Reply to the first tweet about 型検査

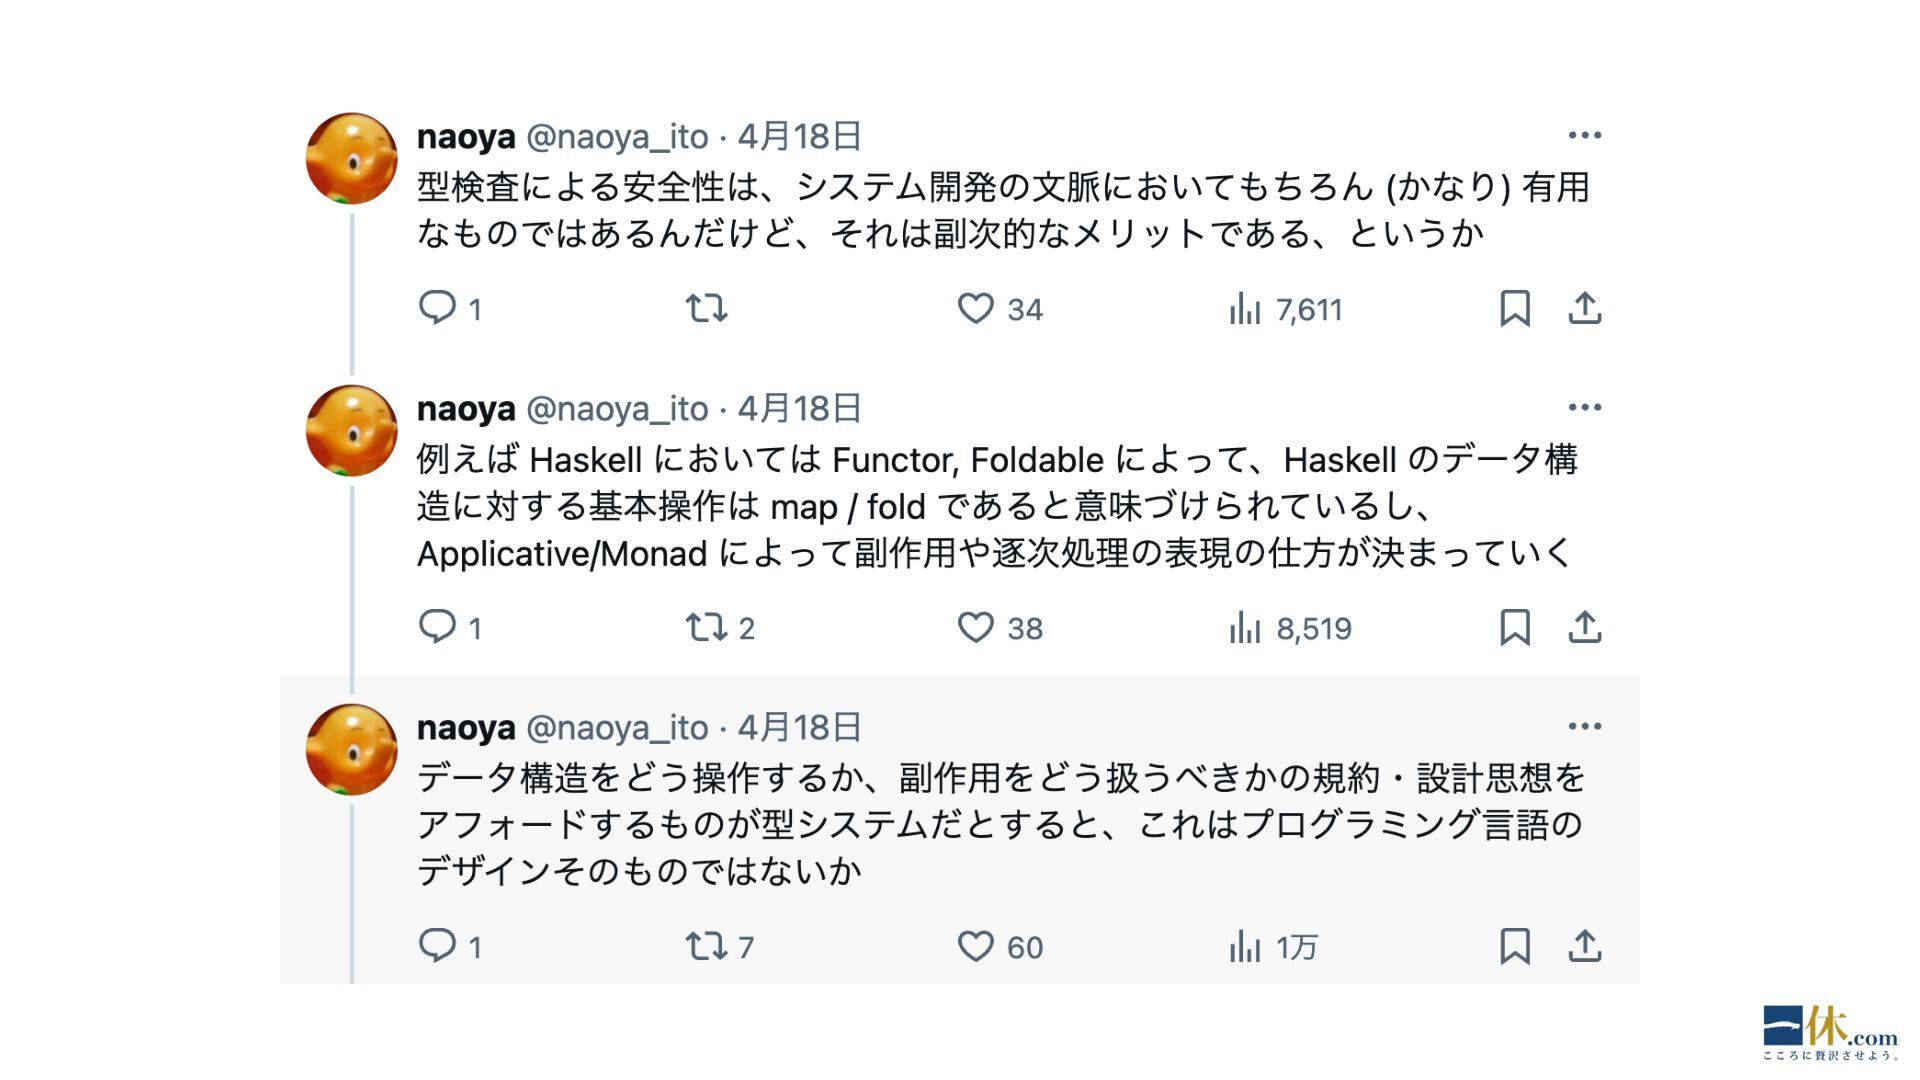pos(437,307)
